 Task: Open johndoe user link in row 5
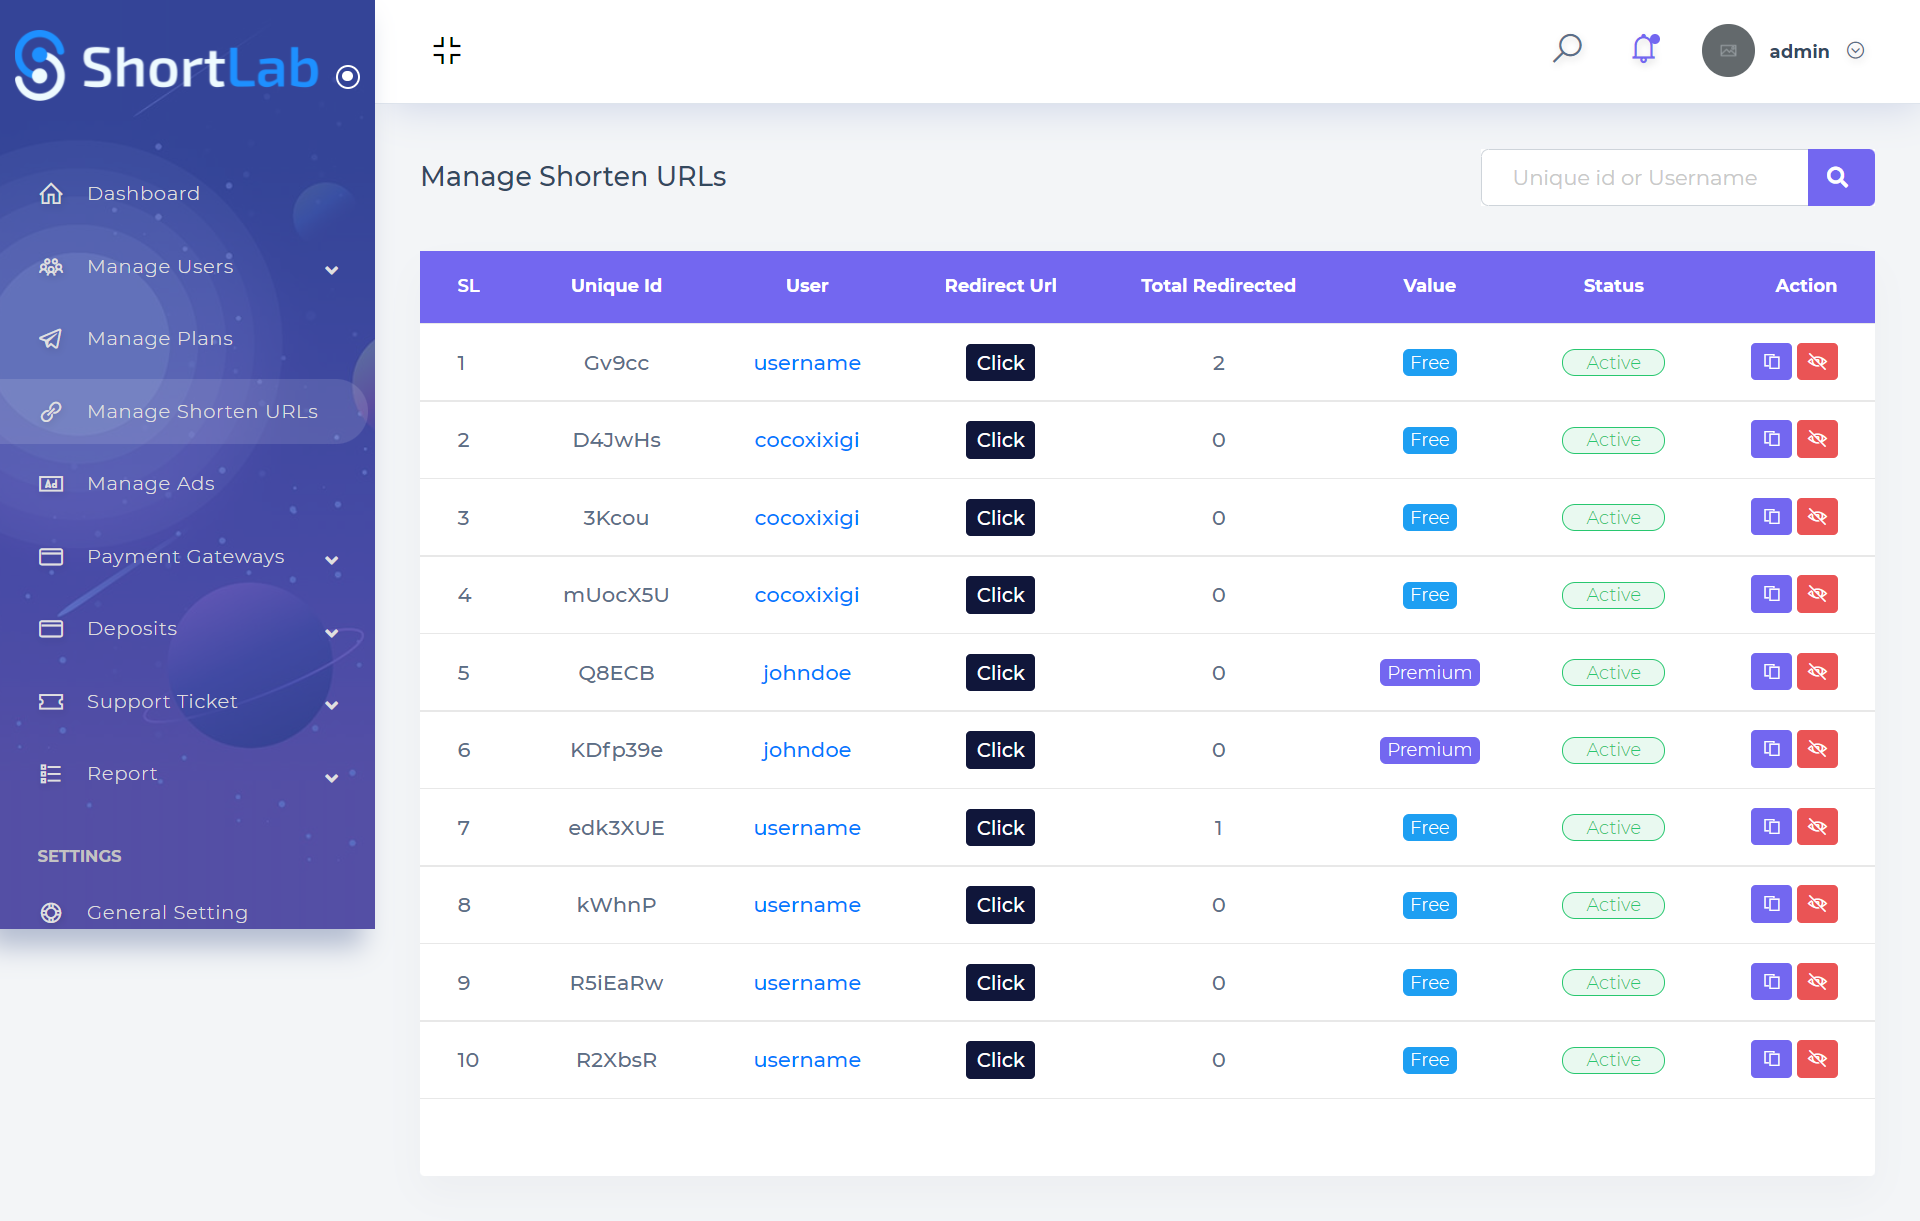806,673
